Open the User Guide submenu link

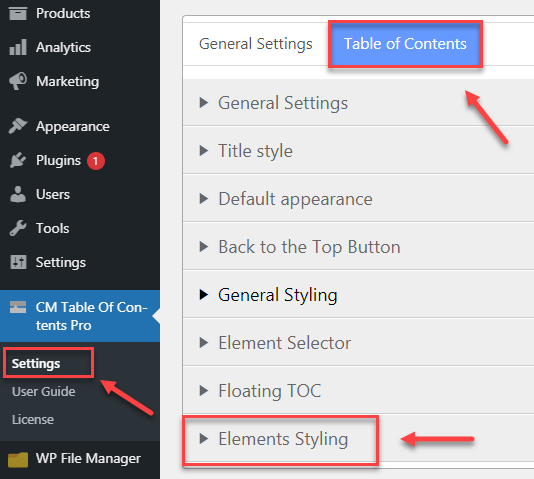[44, 392]
